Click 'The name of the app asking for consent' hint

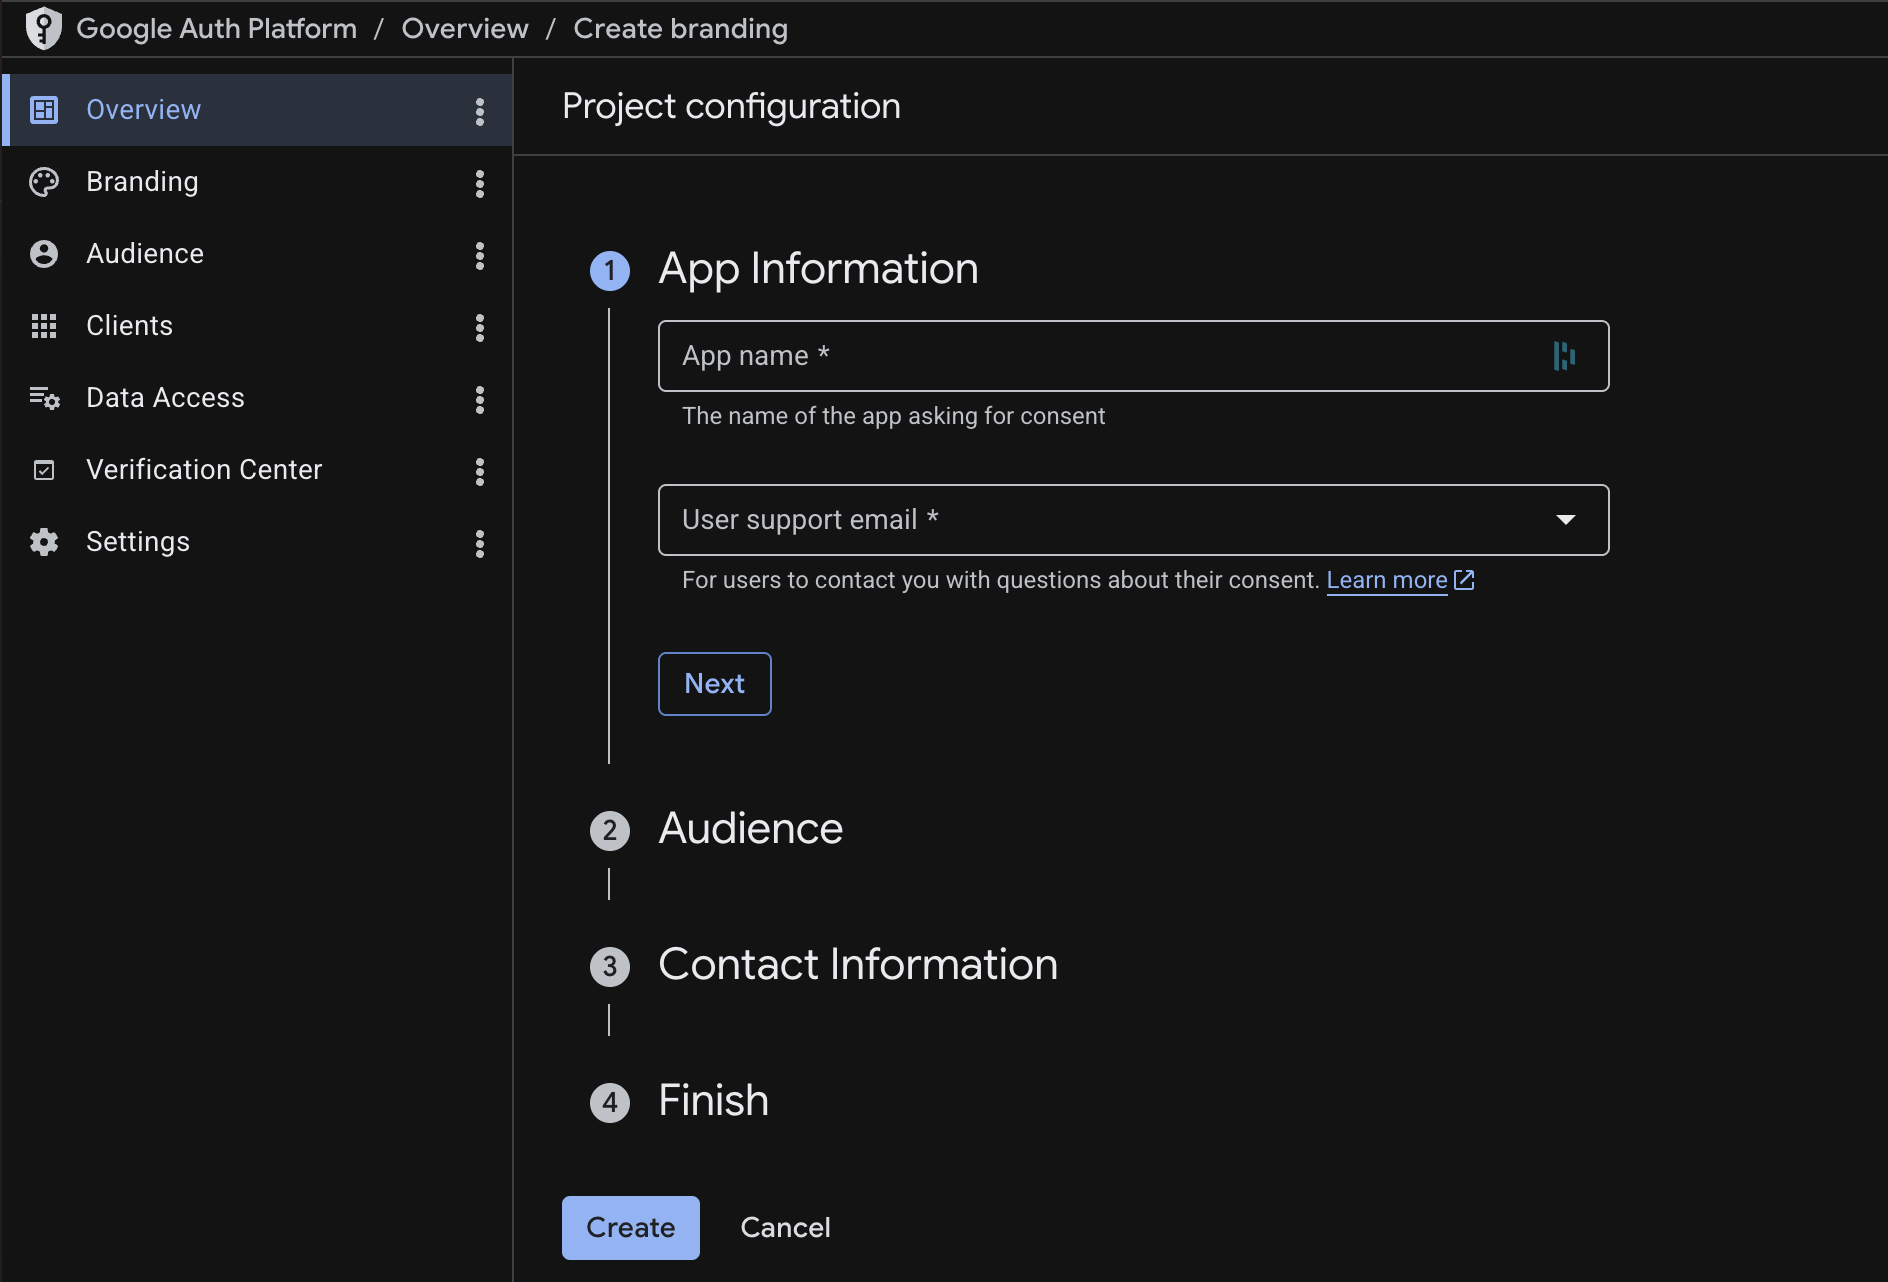[x=893, y=416]
